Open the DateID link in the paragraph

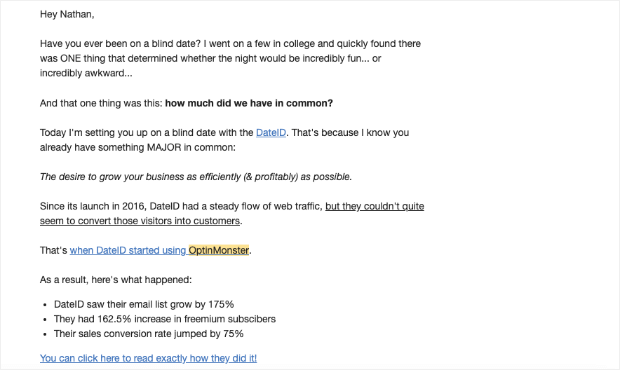[271, 133]
